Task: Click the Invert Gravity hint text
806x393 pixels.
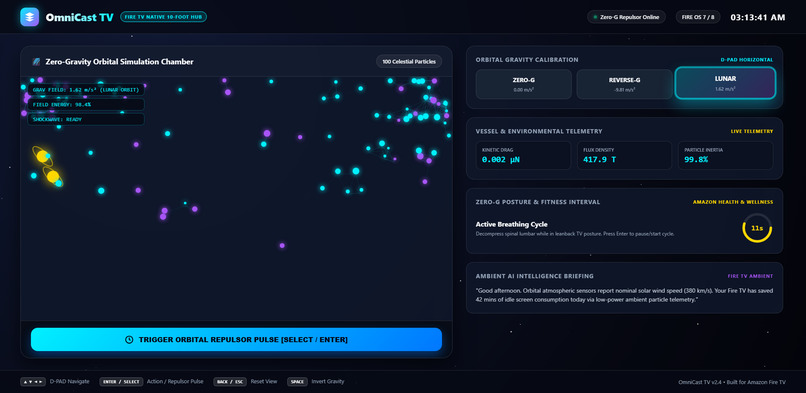Action: [327, 382]
